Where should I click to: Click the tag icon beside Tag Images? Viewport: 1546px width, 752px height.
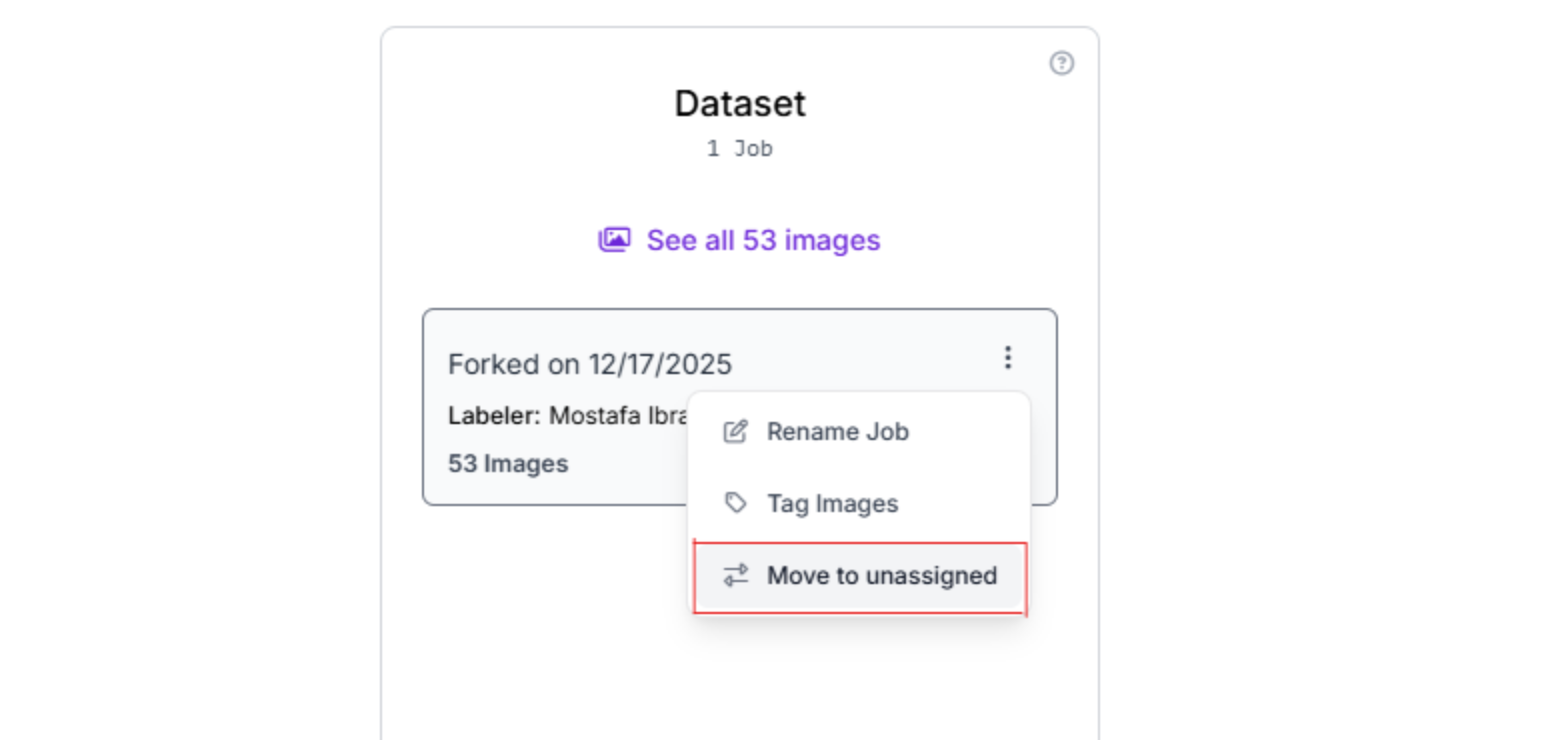(735, 503)
